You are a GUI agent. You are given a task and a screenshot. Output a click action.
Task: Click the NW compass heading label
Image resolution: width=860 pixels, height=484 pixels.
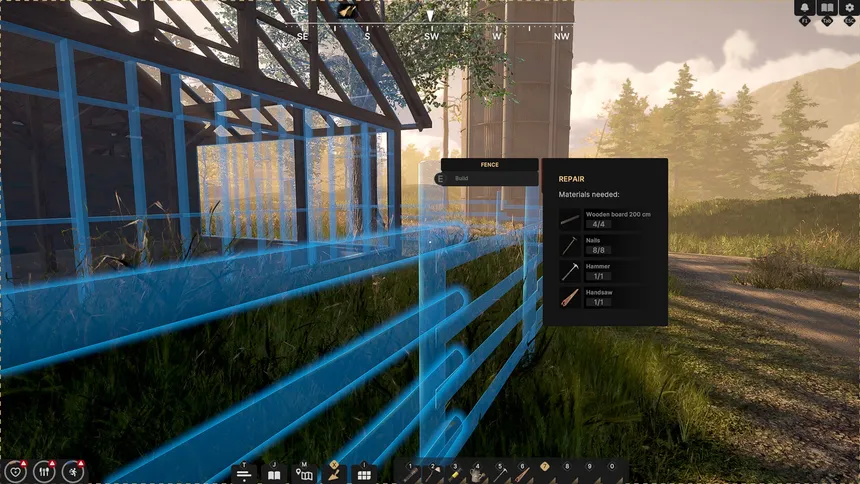pos(562,36)
